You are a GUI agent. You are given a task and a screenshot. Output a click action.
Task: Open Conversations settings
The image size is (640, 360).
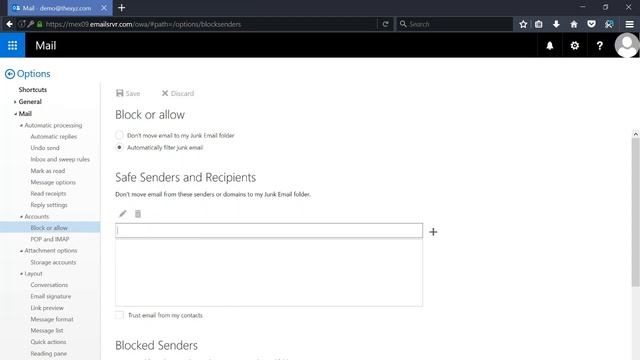point(49,285)
